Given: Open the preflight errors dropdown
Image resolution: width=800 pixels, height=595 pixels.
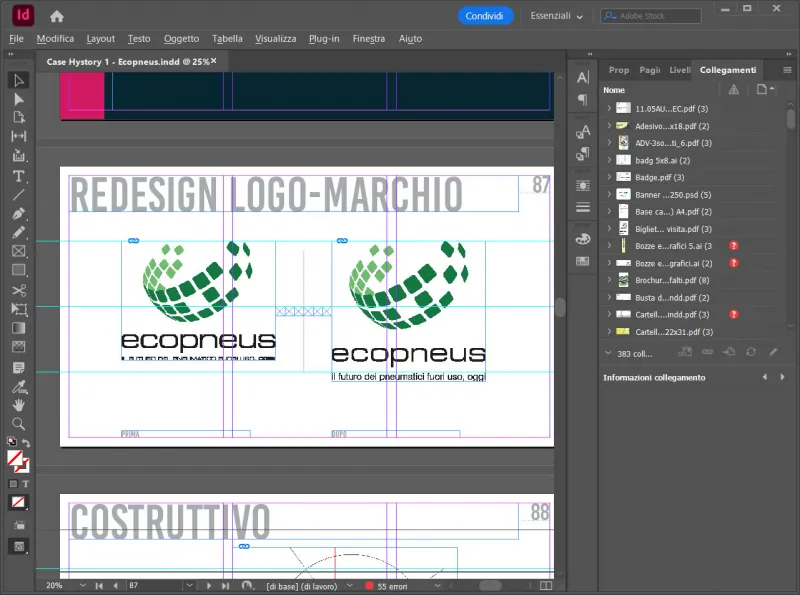Looking at the screenshot, I should (x=437, y=585).
